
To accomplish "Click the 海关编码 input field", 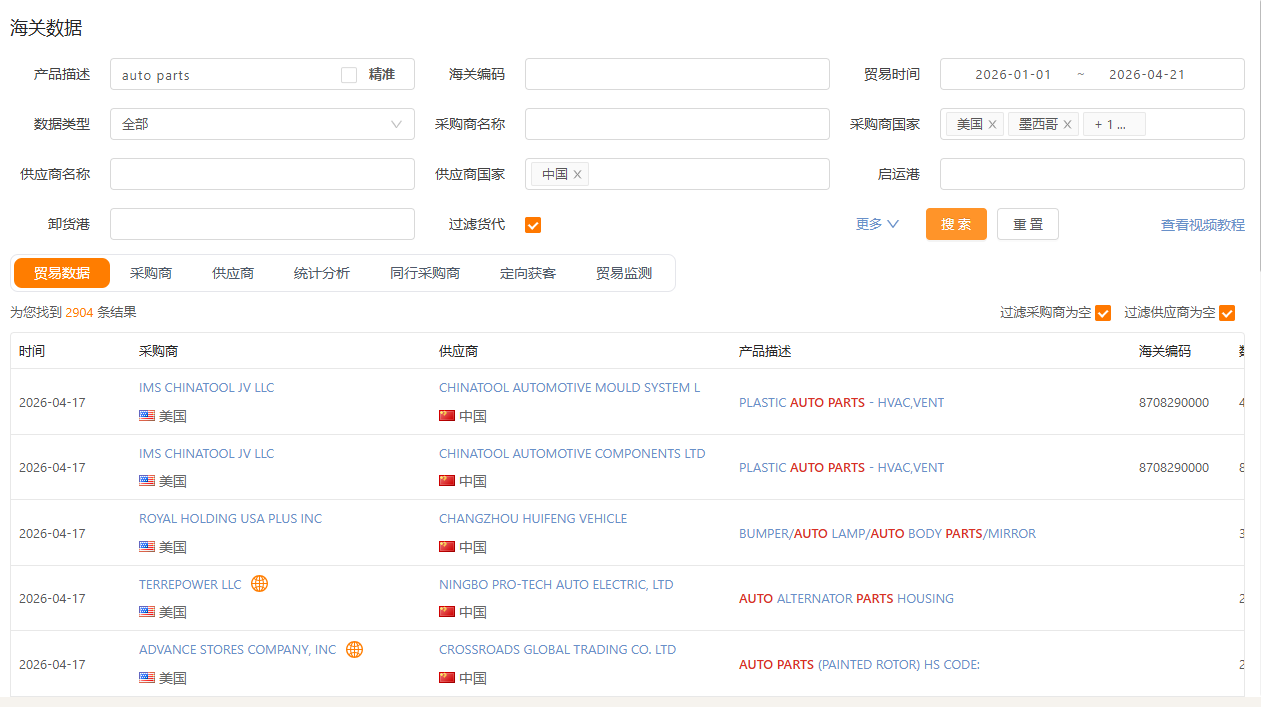I will click(677, 74).
